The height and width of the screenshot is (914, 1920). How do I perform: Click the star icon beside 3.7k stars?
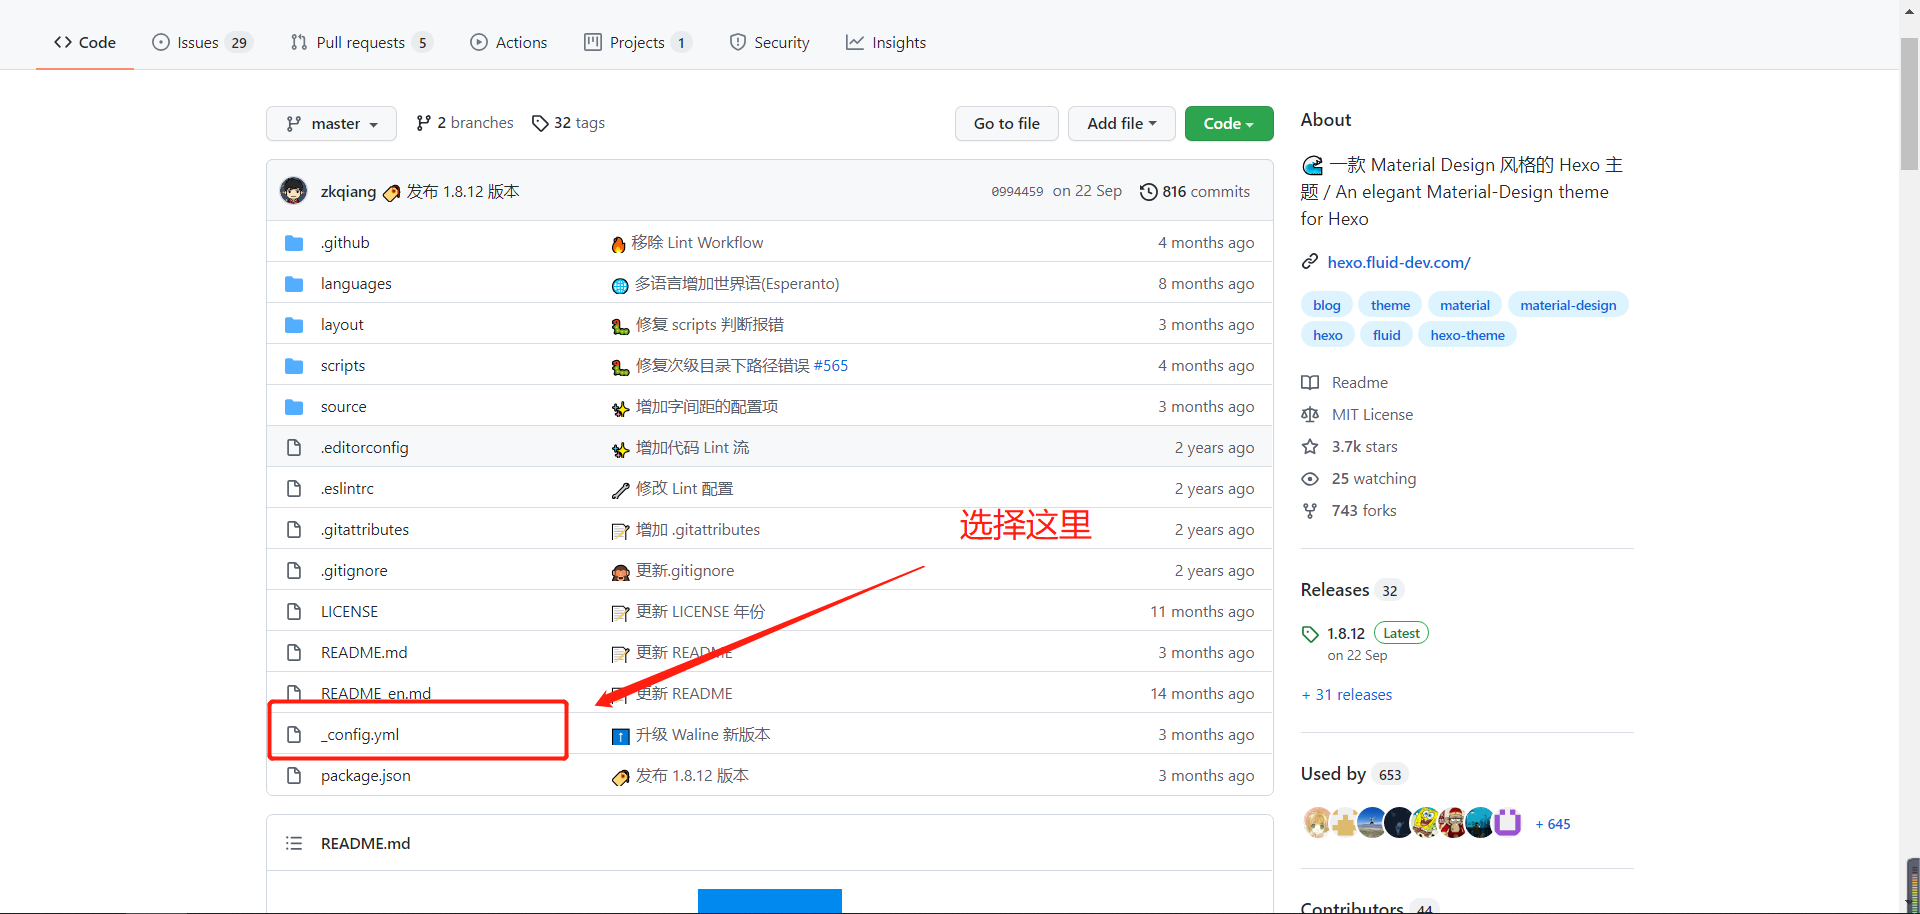[1310, 447]
